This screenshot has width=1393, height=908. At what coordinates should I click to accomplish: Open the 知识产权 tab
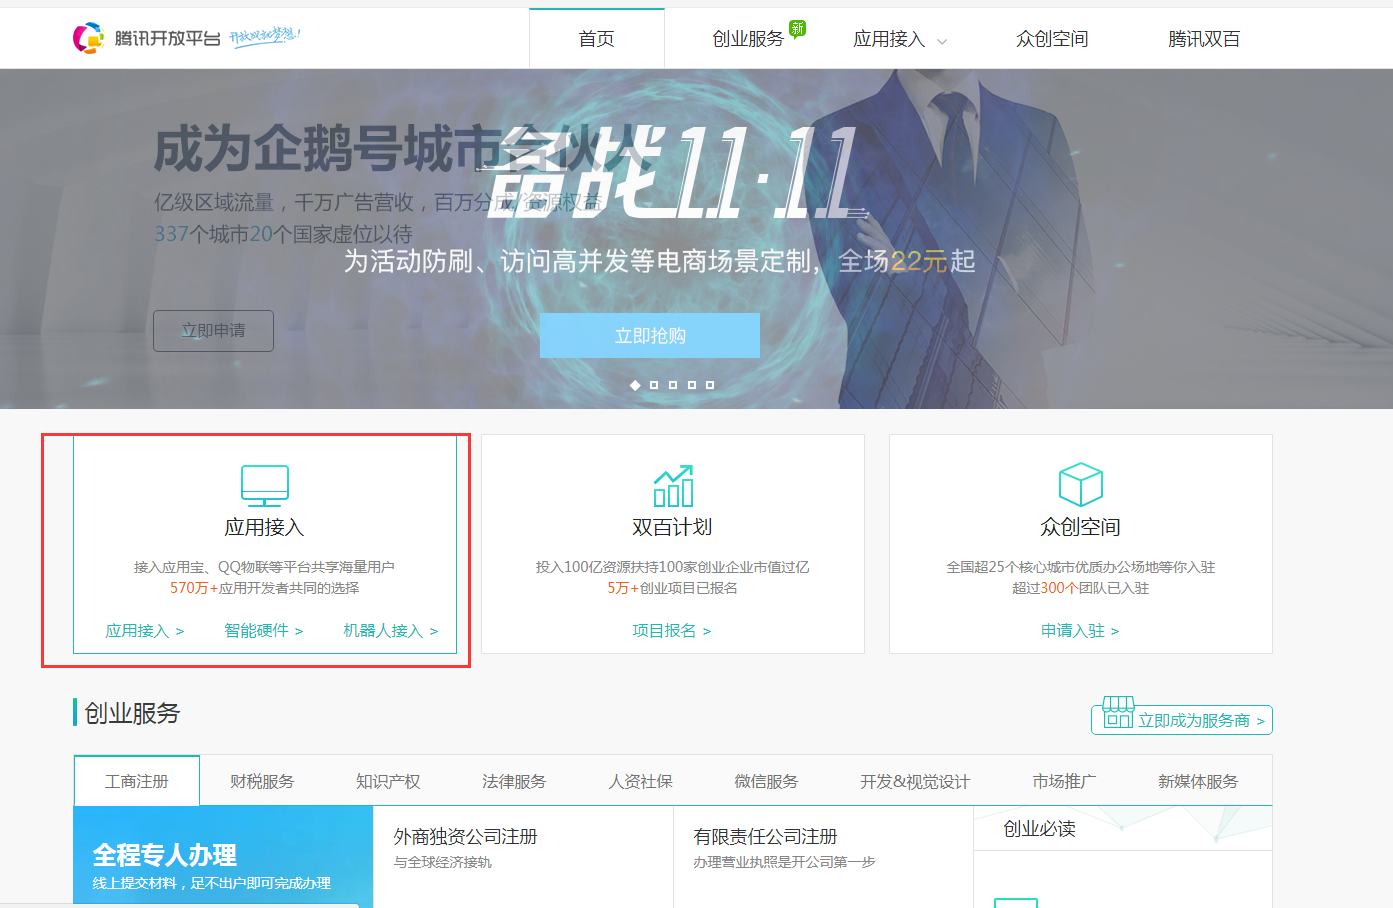388,781
